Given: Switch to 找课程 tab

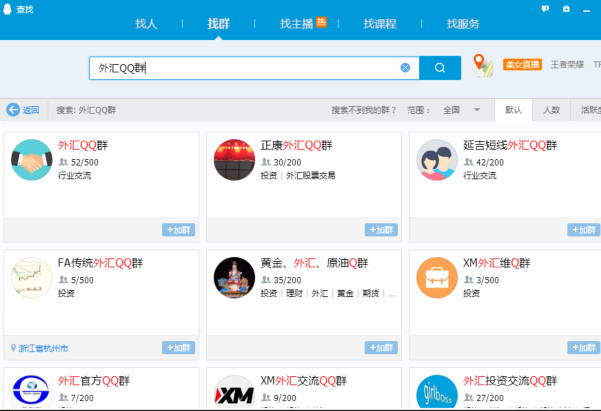Looking at the screenshot, I should pos(379,24).
